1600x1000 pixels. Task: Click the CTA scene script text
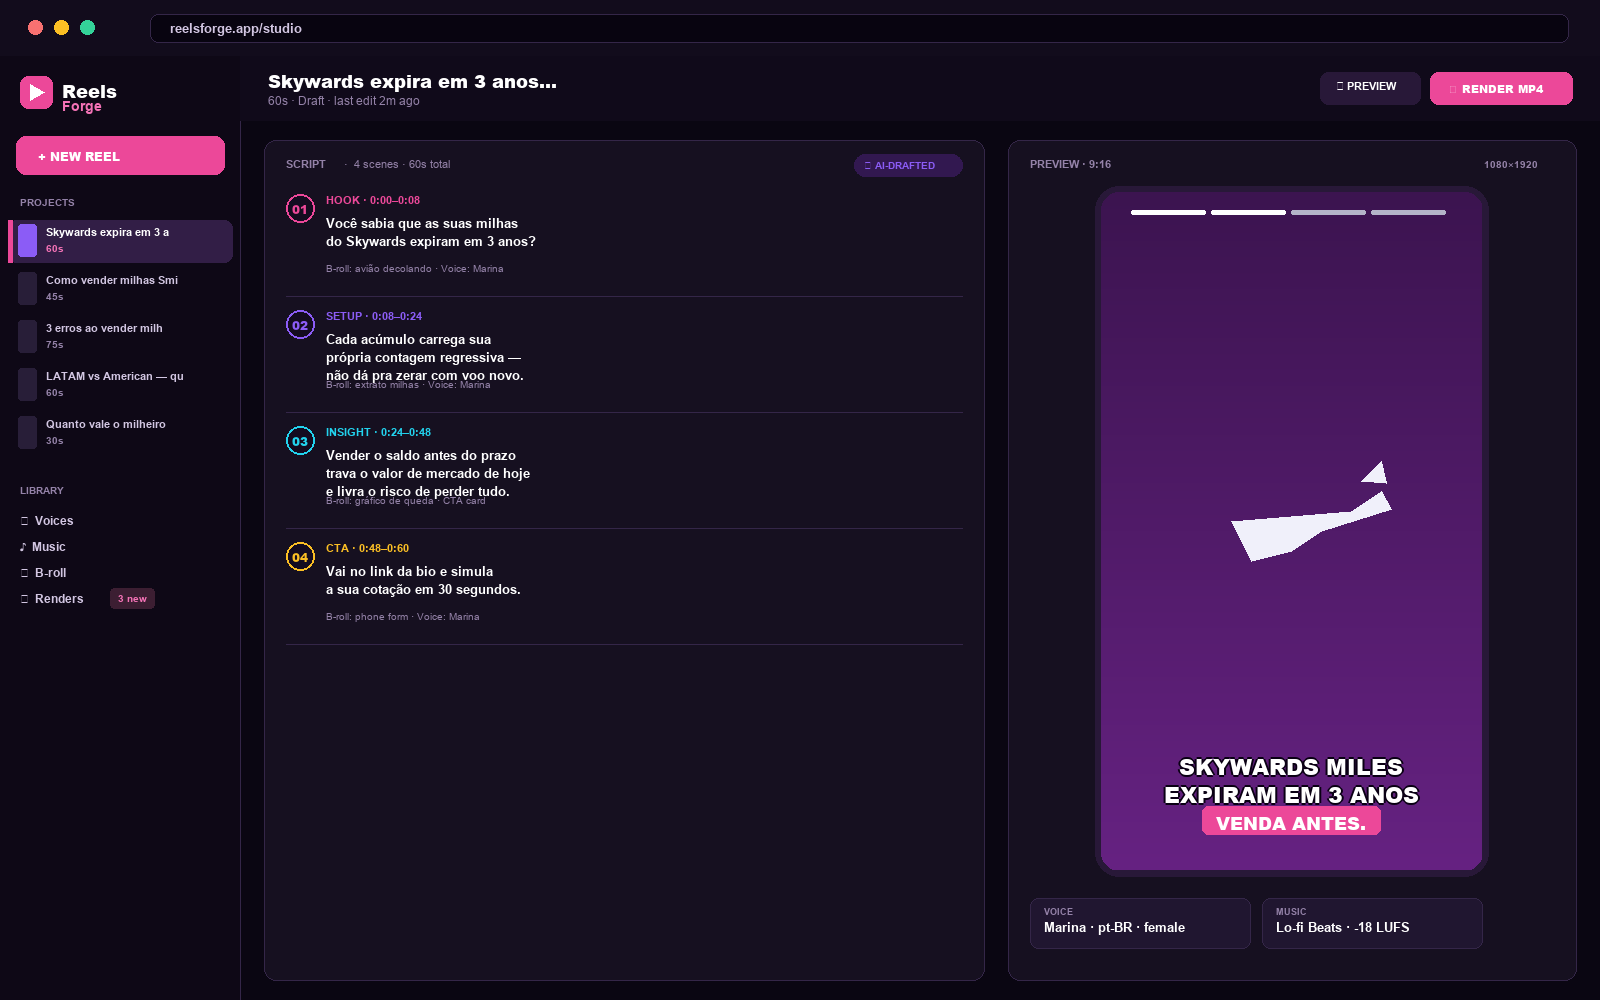pyautogui.click(x=423, y=581)
